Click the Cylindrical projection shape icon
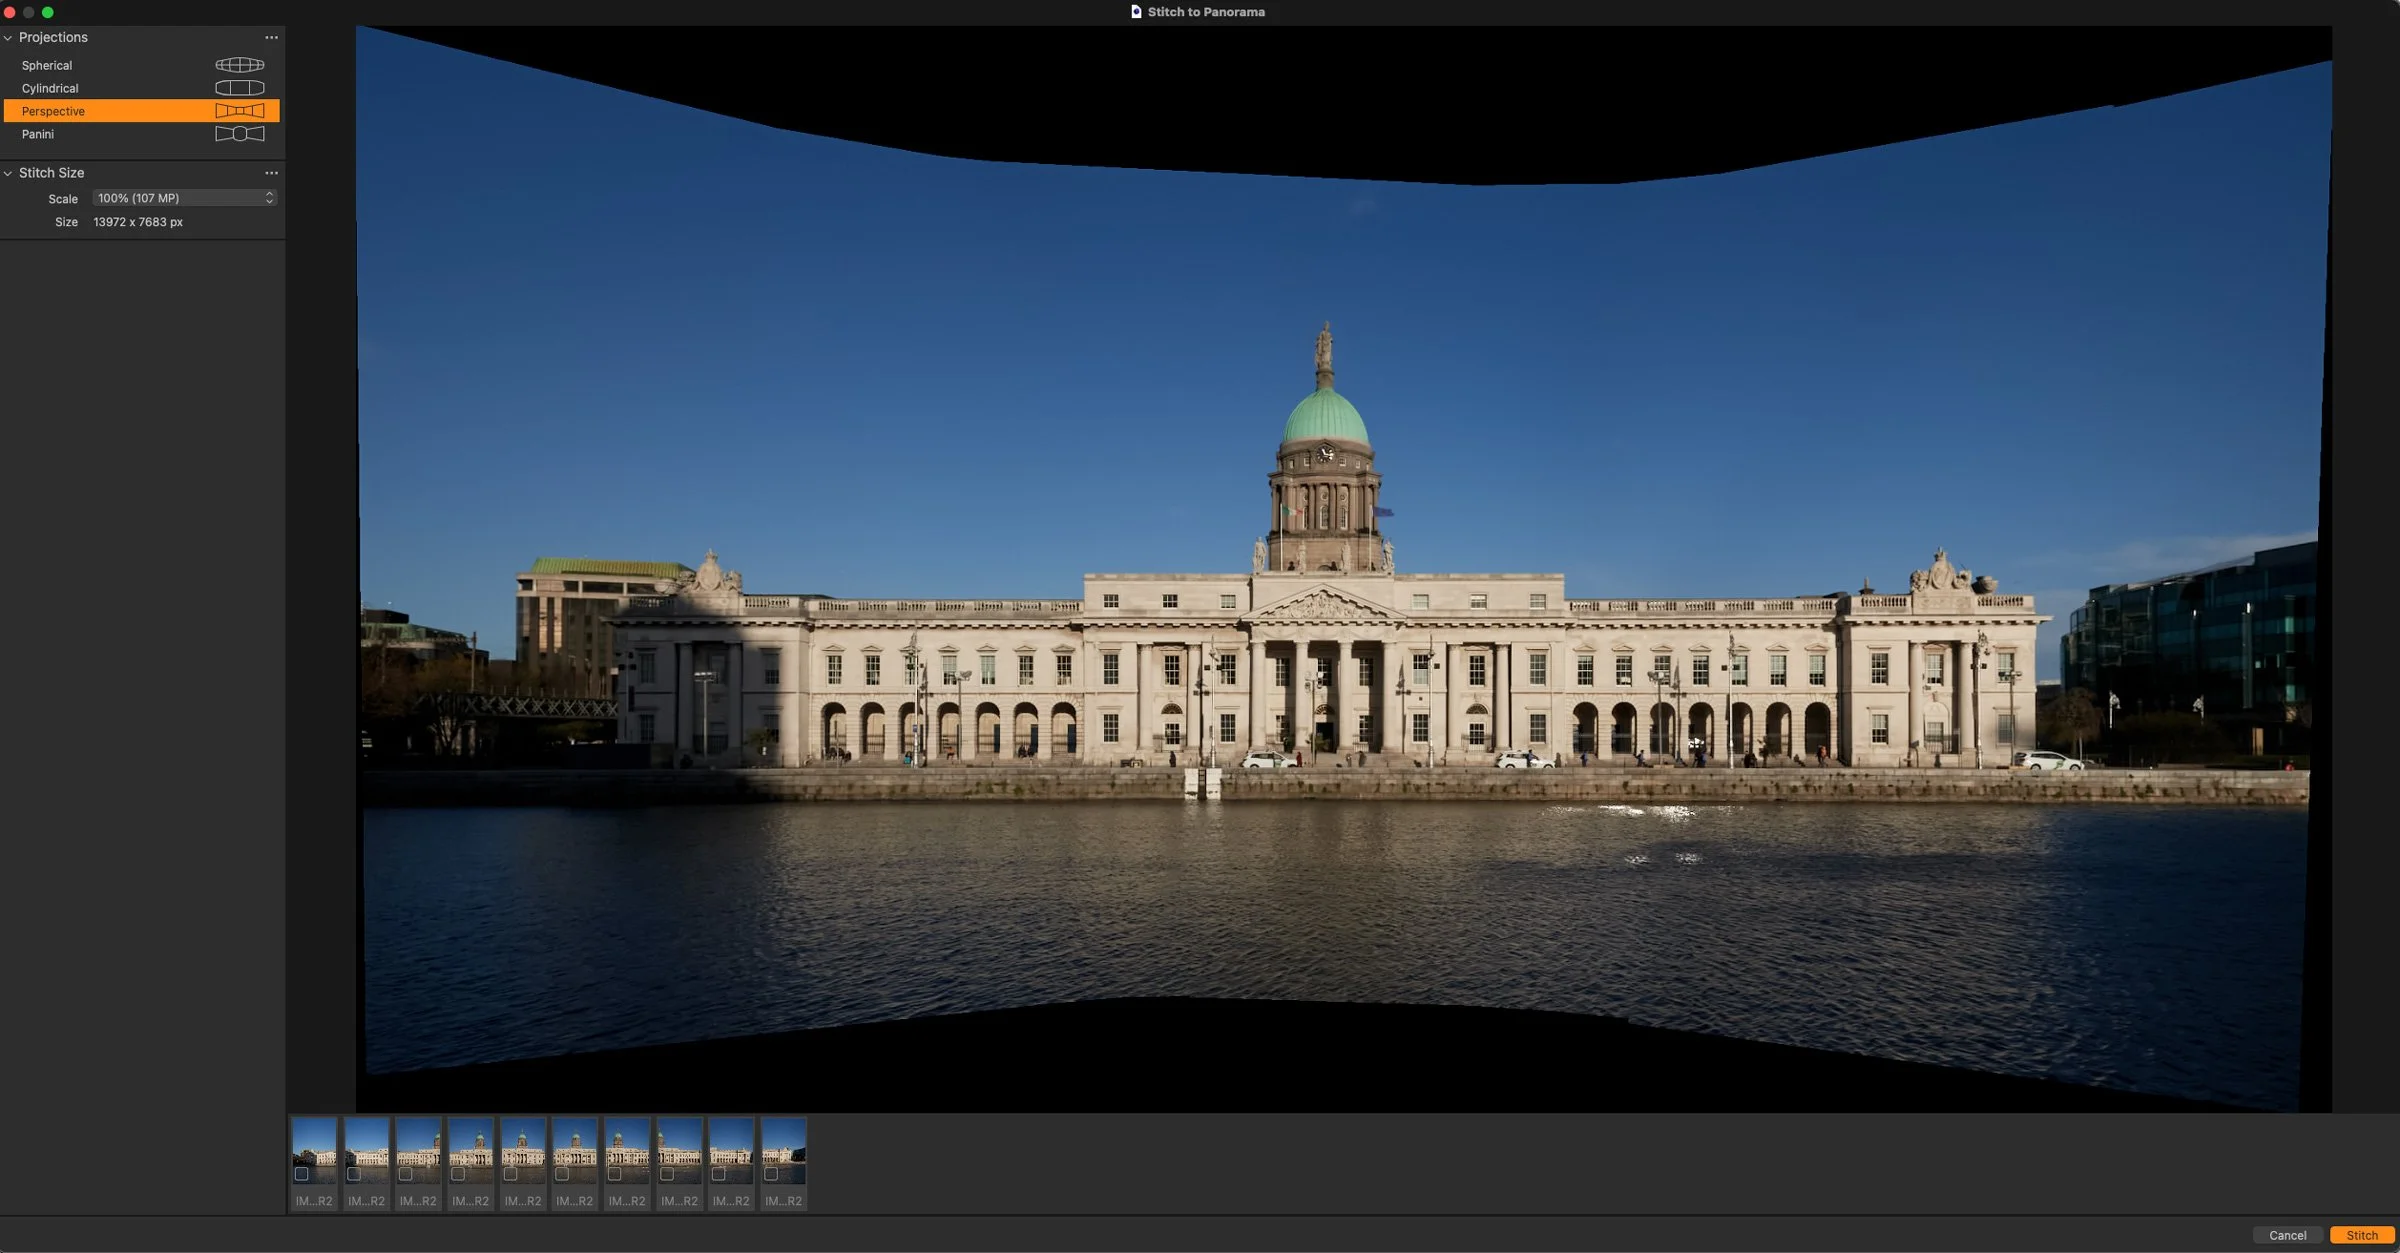This screenshot has height=1253, width=2400. [240, 88]
